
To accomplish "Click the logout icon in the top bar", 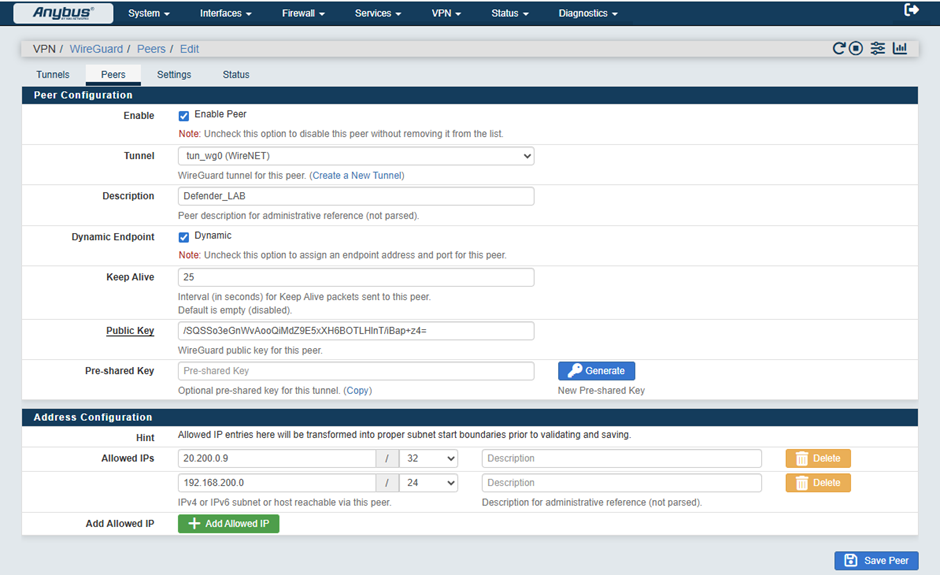I will click(x=911, y=10).
